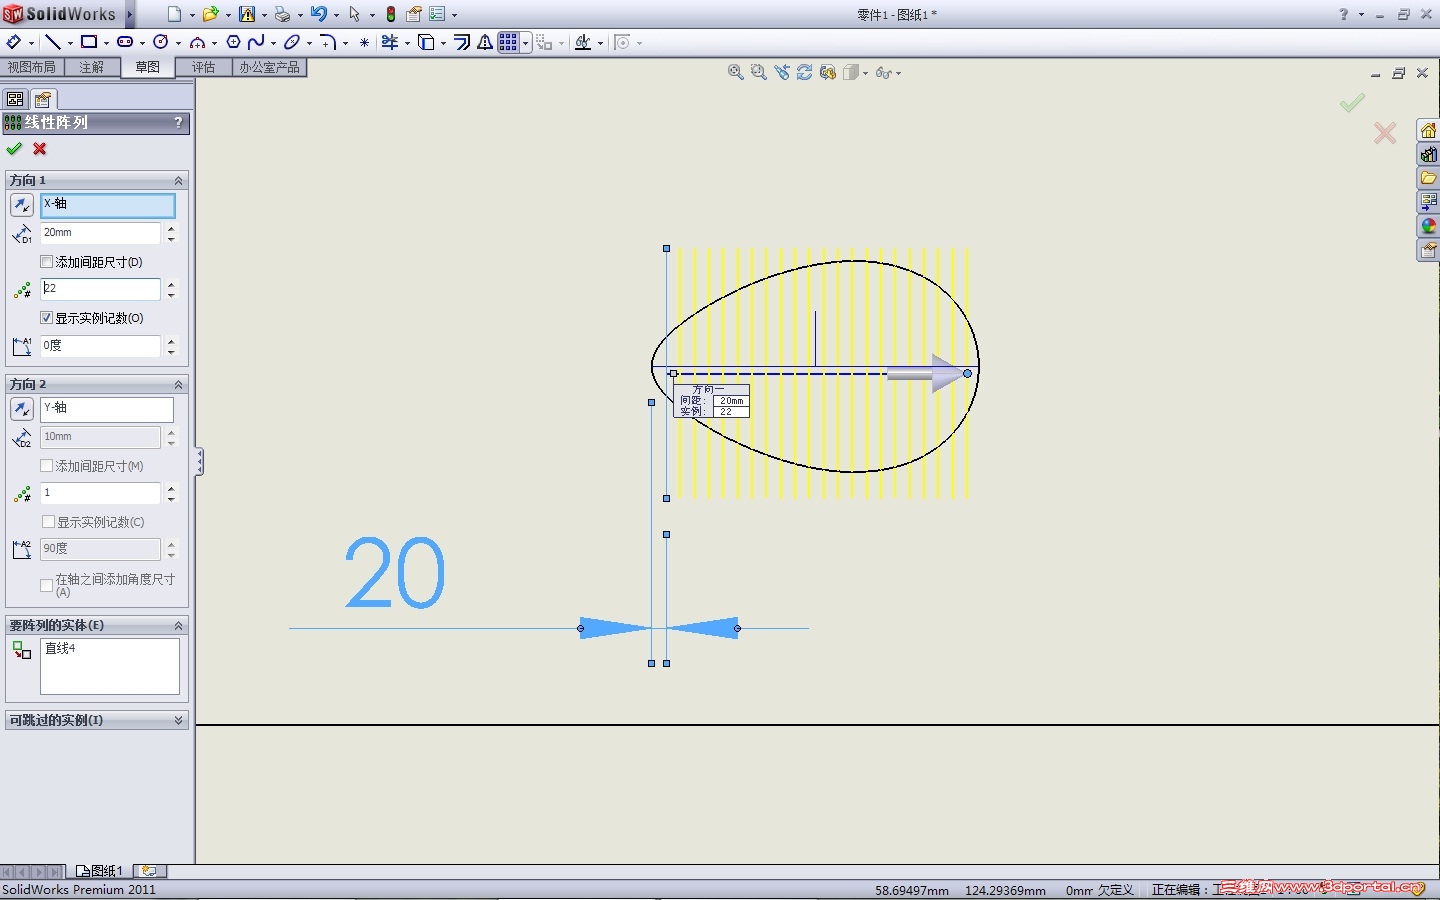Open the Options list icon in top toolbar
This screenshot has width=1440, height=900.
point(437,14)
